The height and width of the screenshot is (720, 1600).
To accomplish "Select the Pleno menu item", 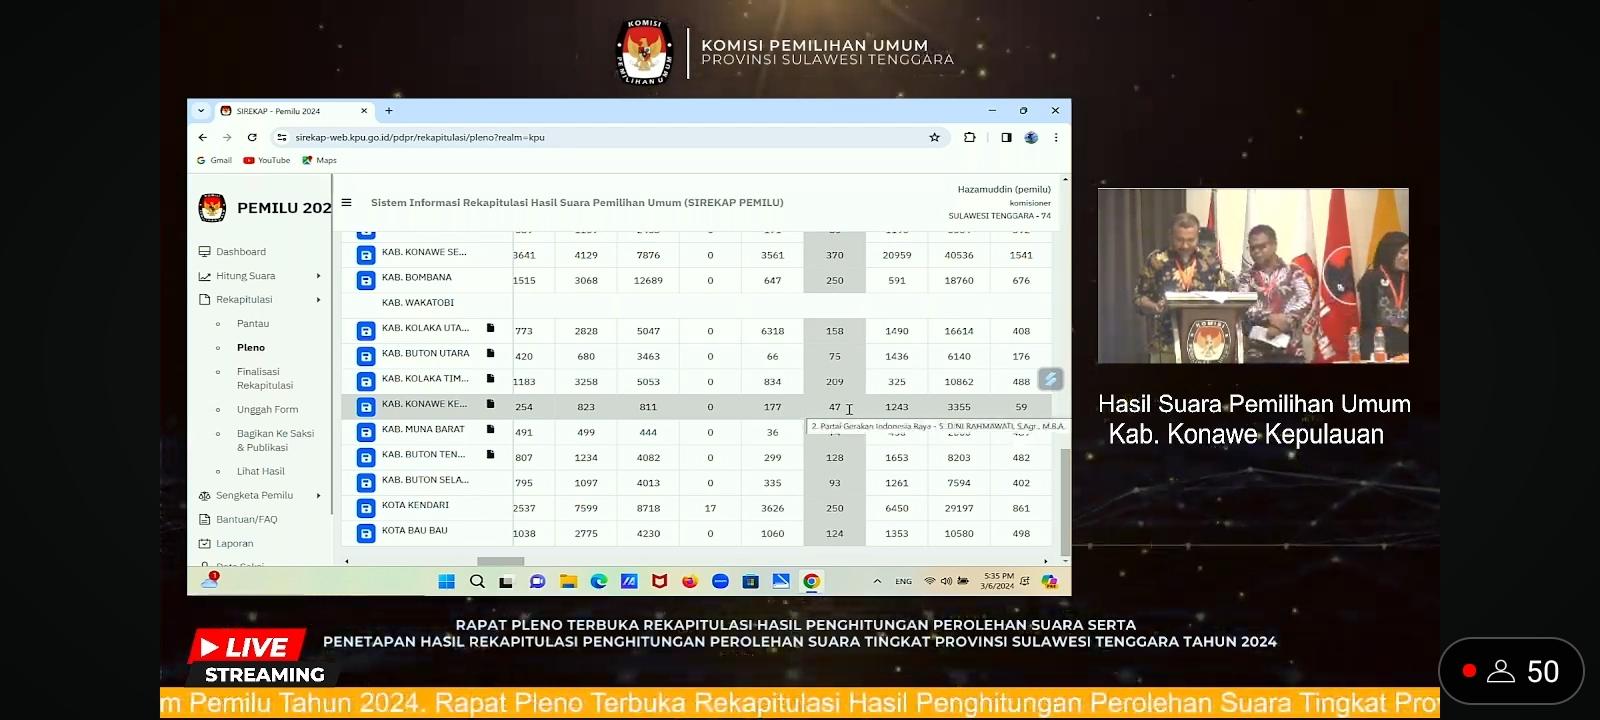I will (251, 348).
